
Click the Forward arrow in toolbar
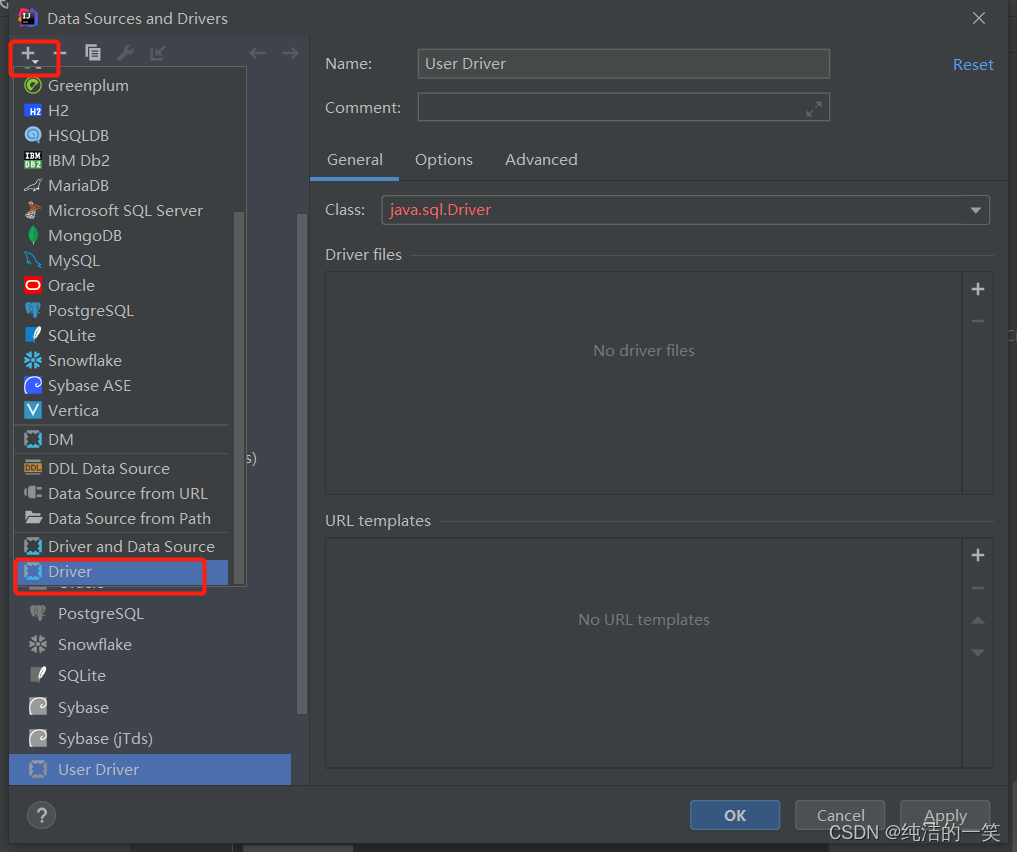[290, 53]
